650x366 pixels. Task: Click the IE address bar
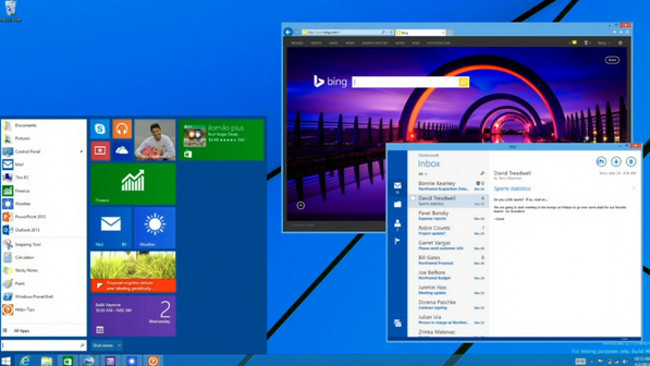click(346, 32)
